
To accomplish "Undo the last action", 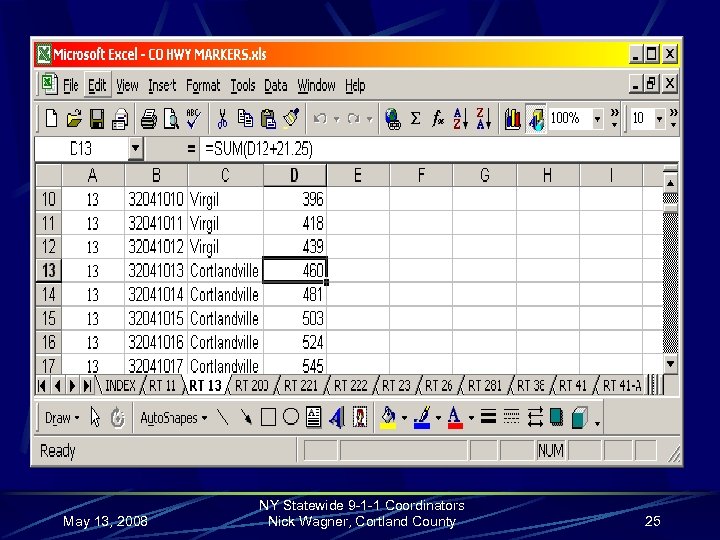I will tap(320, 119).
